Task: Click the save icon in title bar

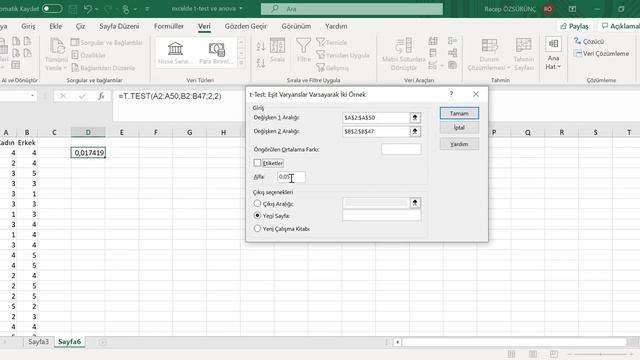Action: [73, 9]
